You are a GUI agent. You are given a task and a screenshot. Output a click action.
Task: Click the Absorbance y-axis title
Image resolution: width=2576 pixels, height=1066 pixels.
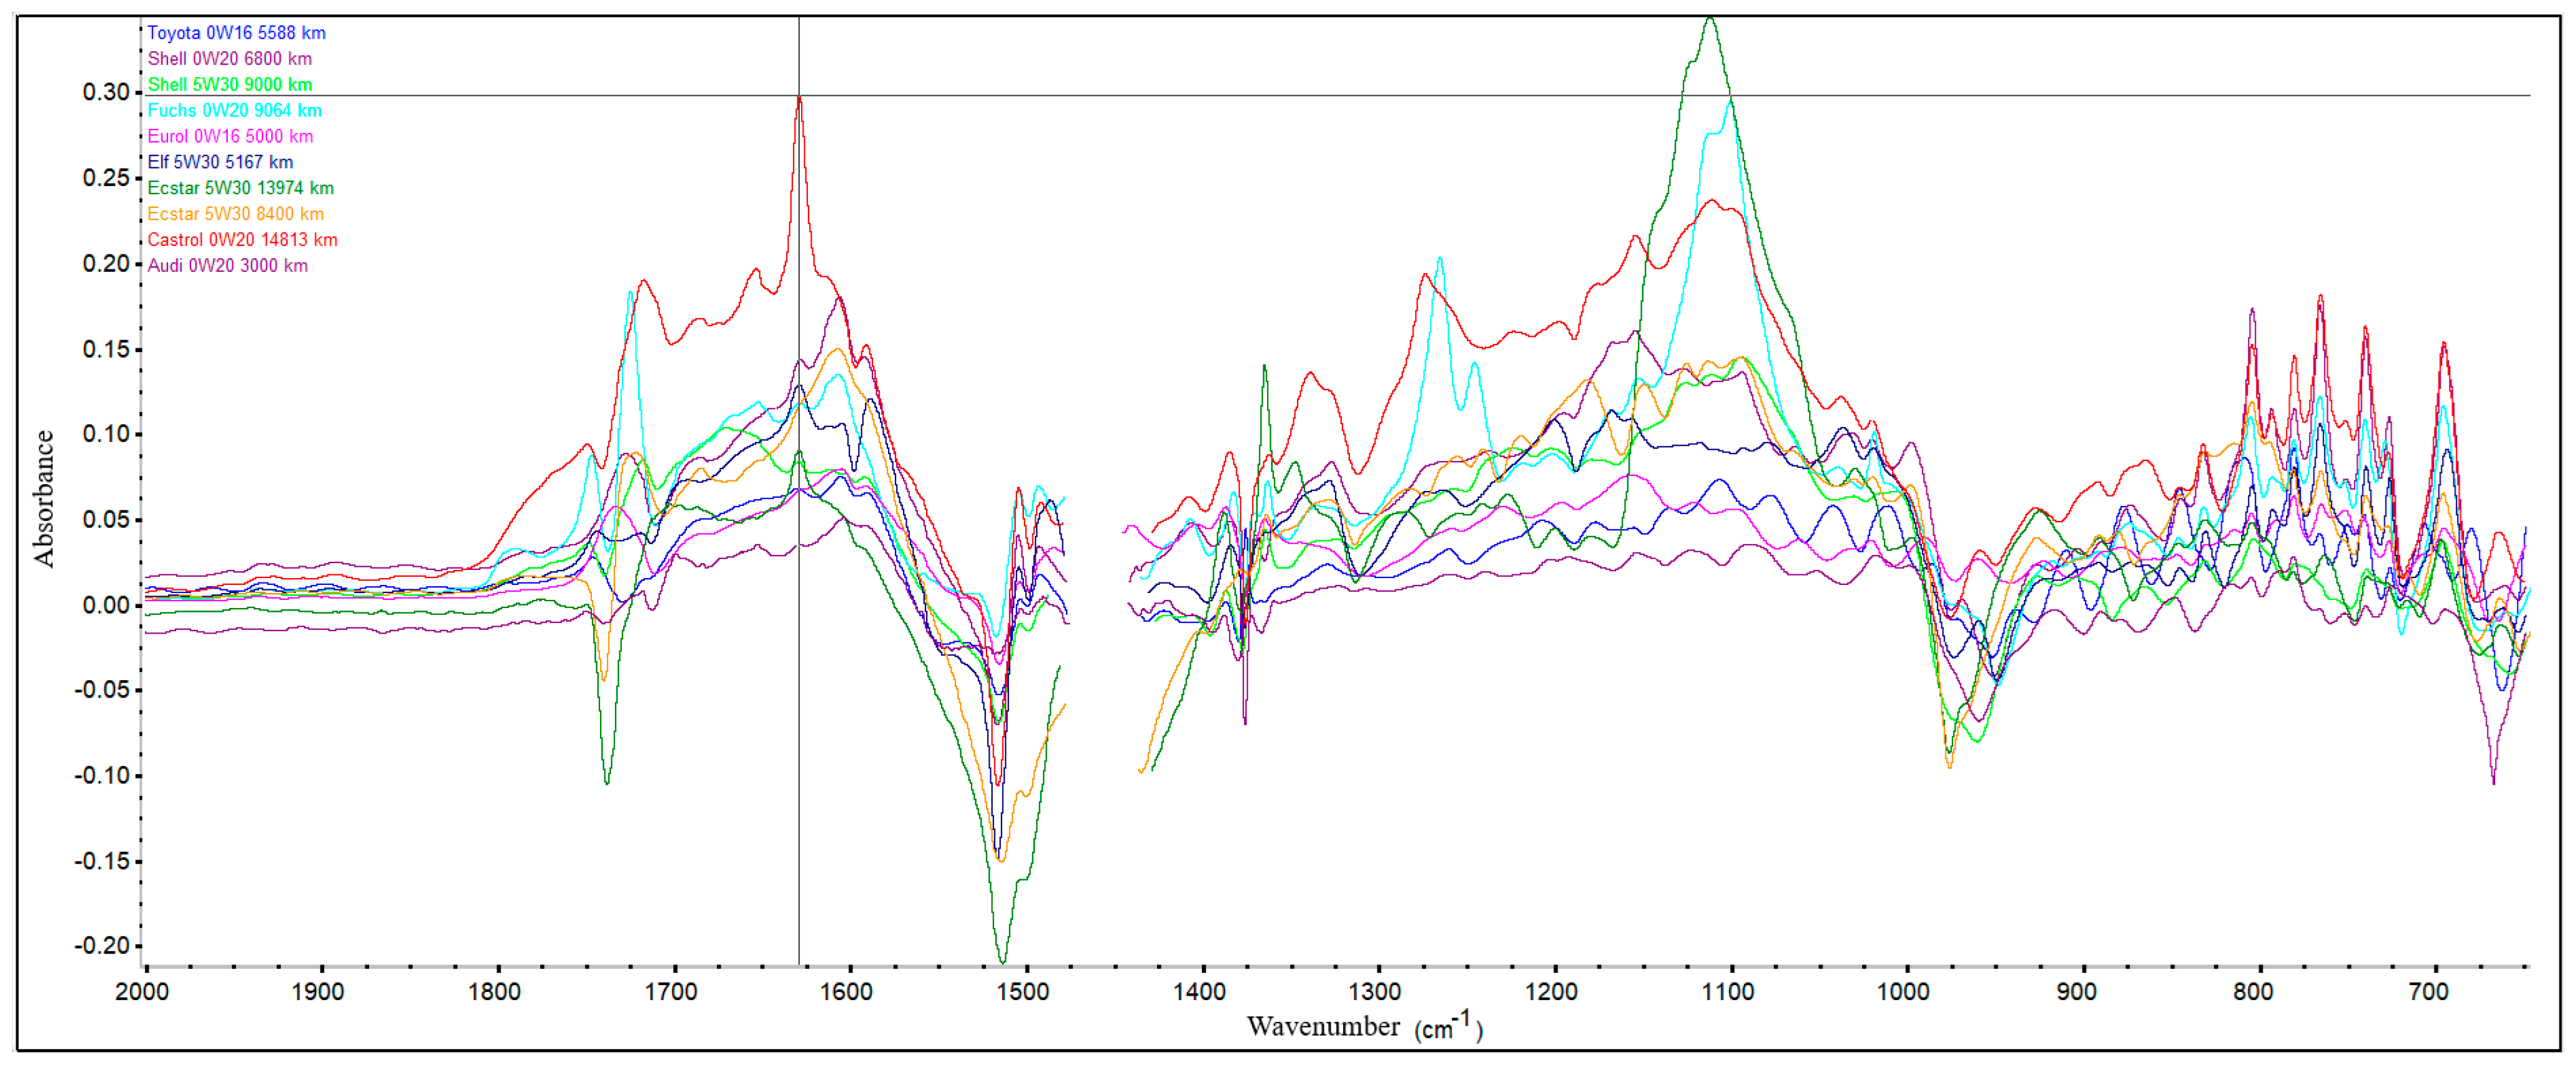[44, 498]
